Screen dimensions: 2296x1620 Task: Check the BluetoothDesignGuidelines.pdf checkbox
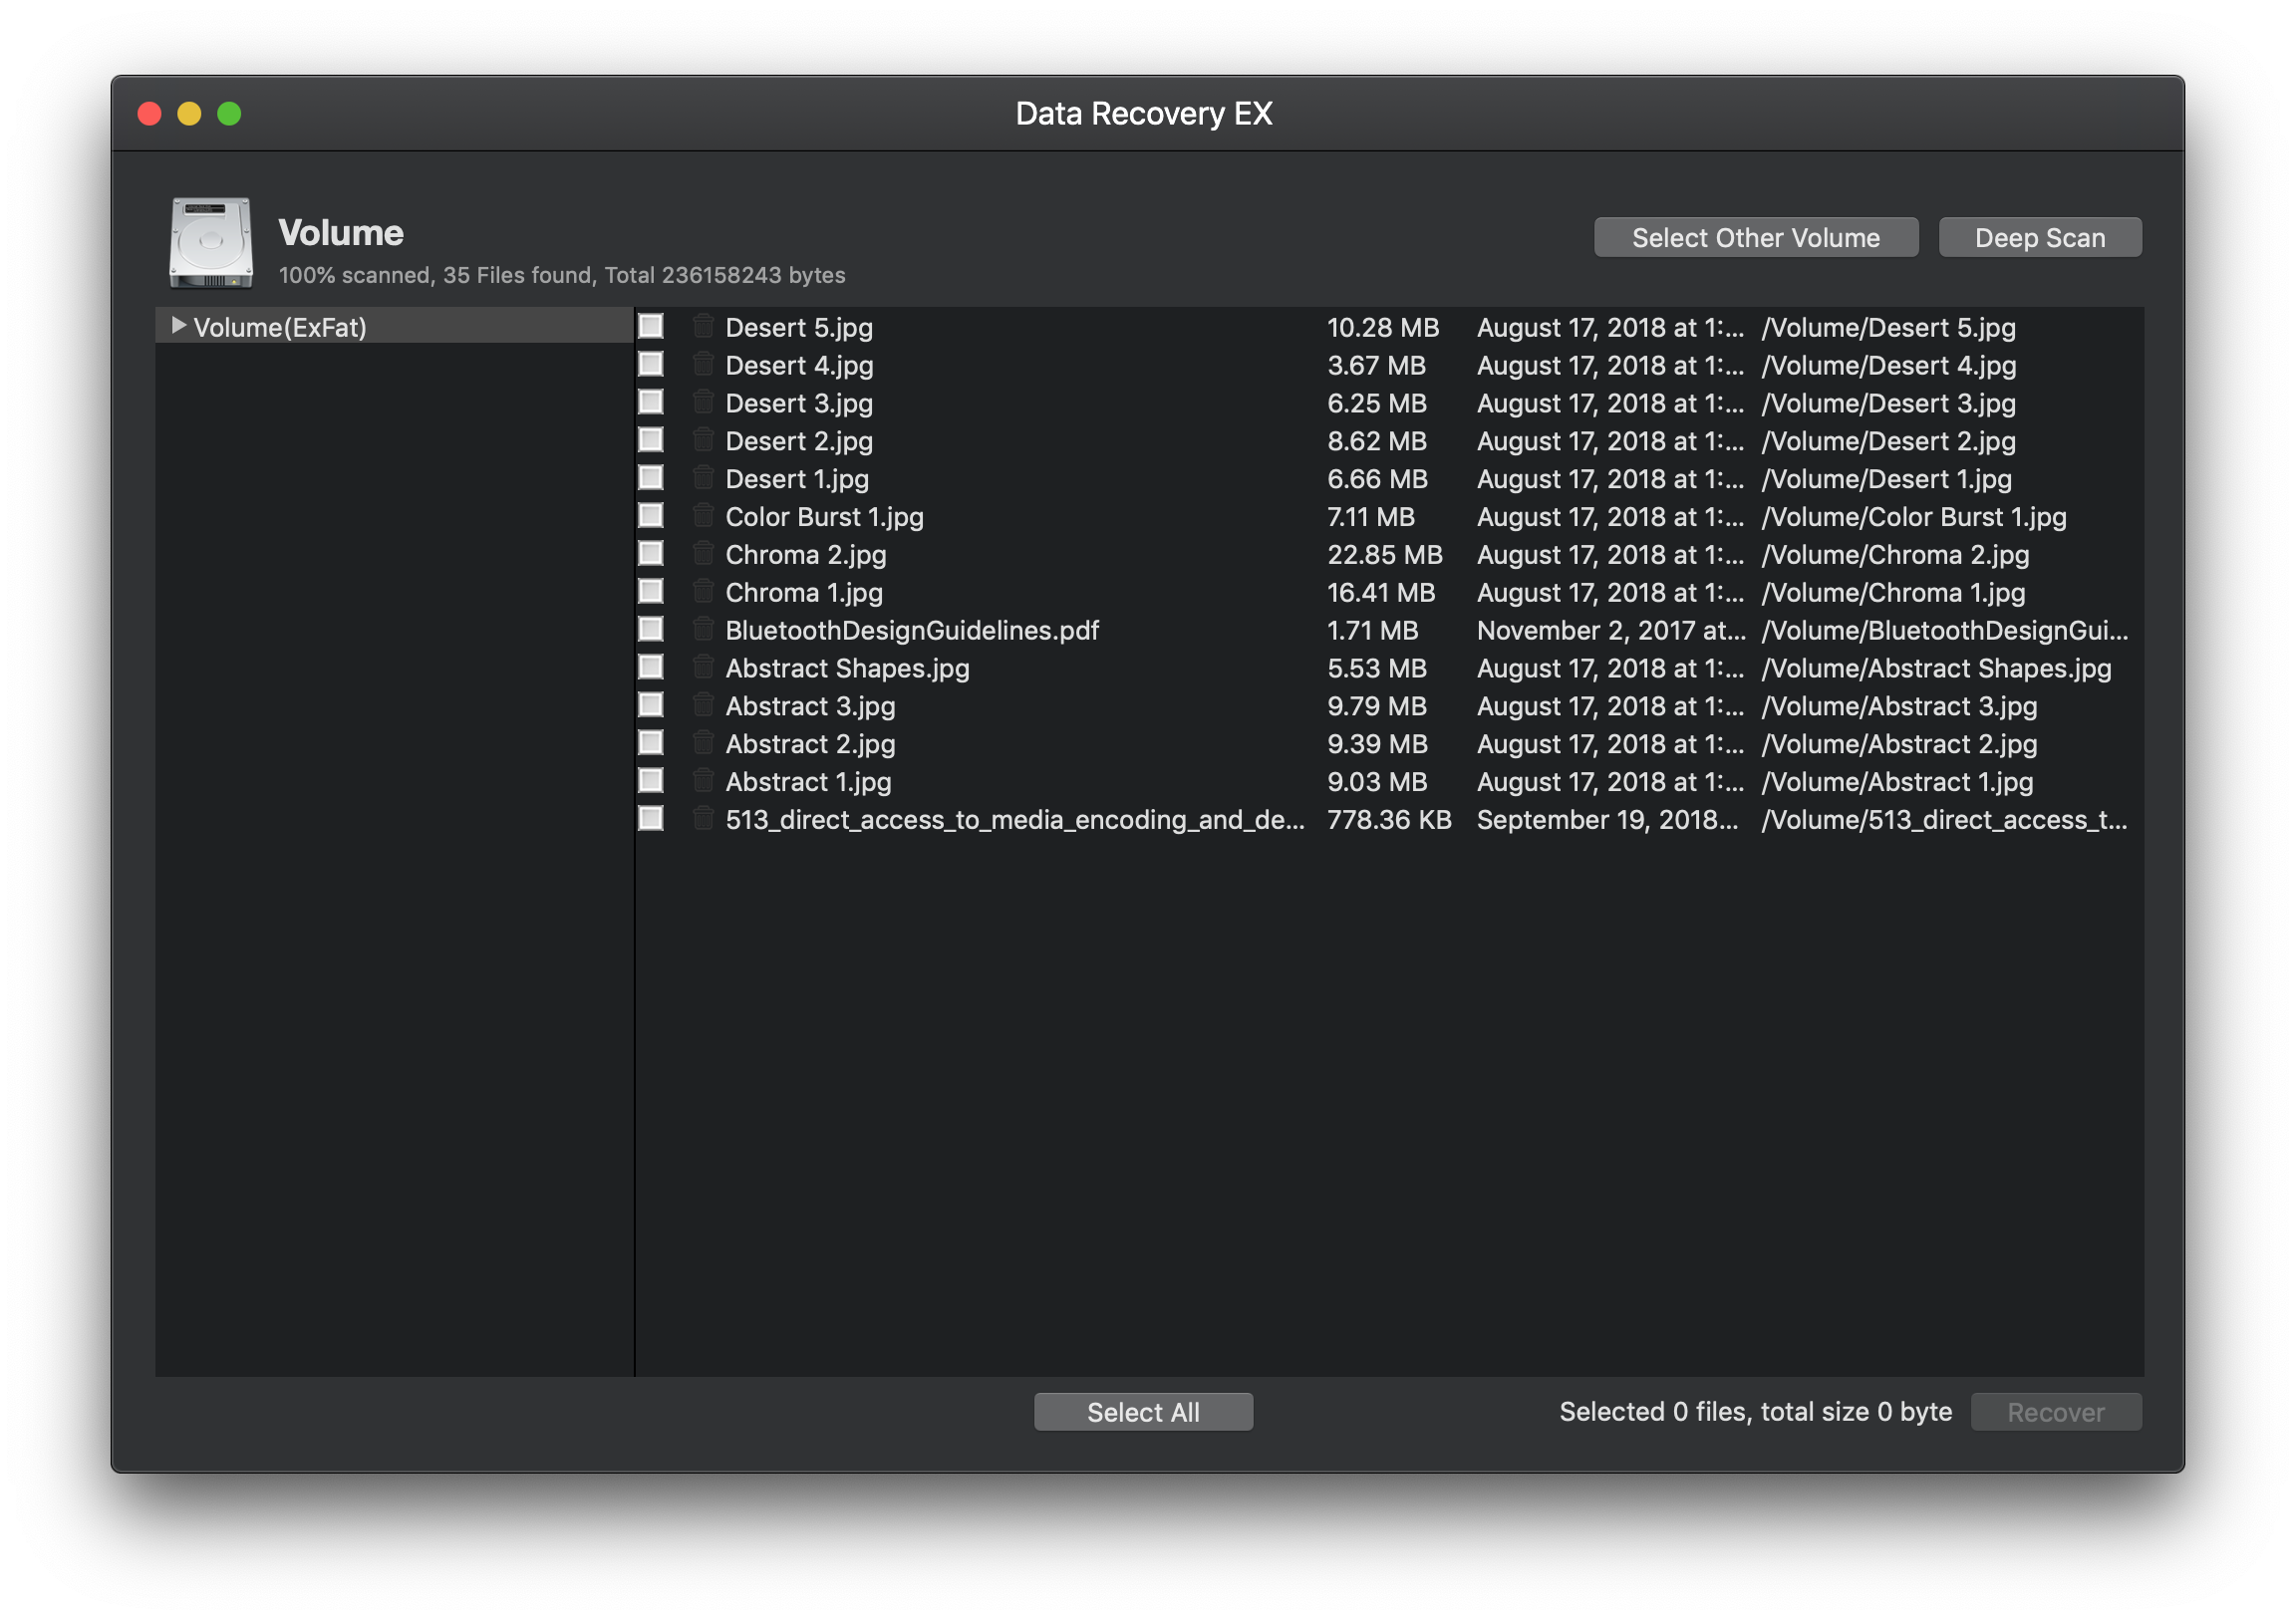click(x=651, y=630)
